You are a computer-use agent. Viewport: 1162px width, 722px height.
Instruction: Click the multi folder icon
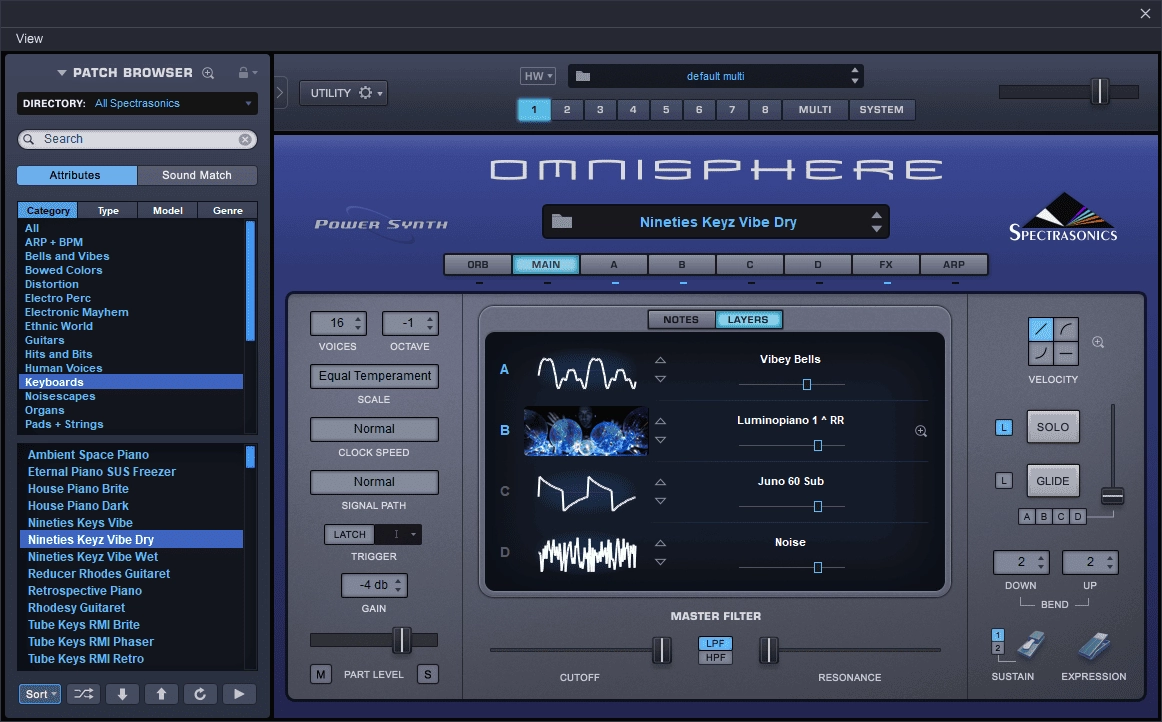coord(583,76)
